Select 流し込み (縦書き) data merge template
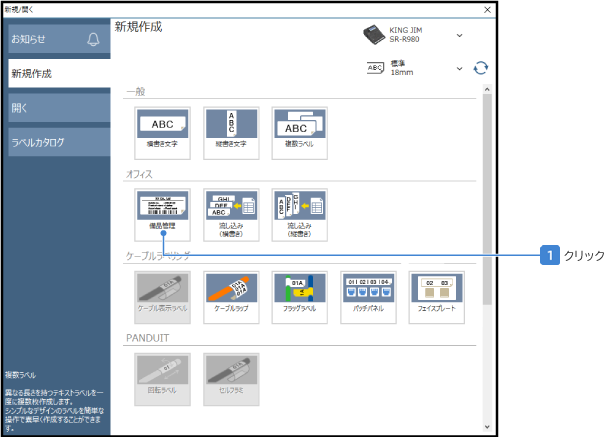Viewport: 604px width, 437px height. pyautogui.click(x=299, y=211)
